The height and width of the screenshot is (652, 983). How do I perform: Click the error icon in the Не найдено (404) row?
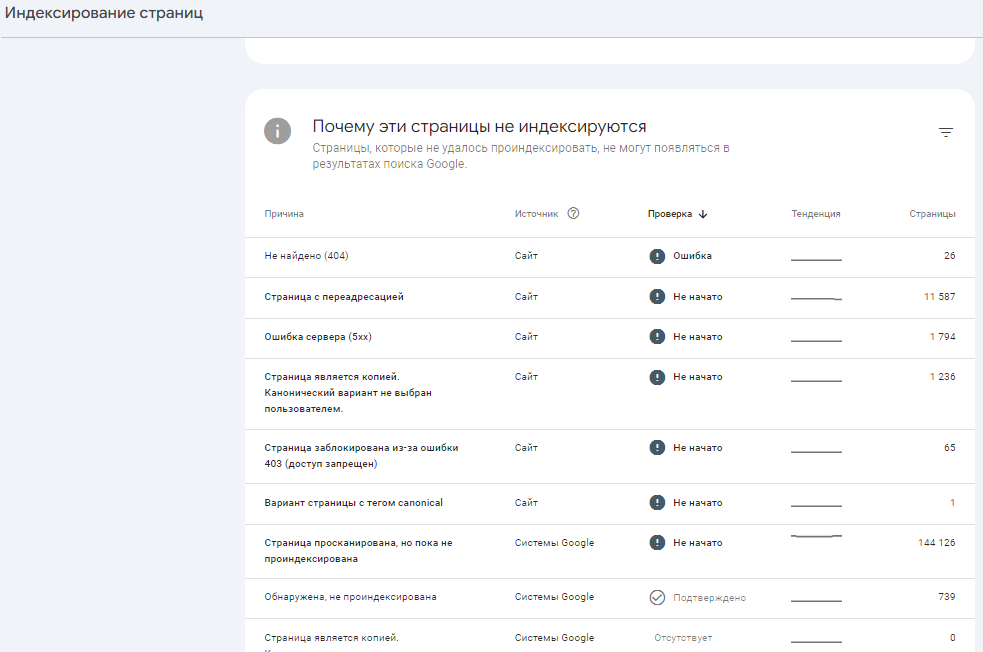pos(656,256)
